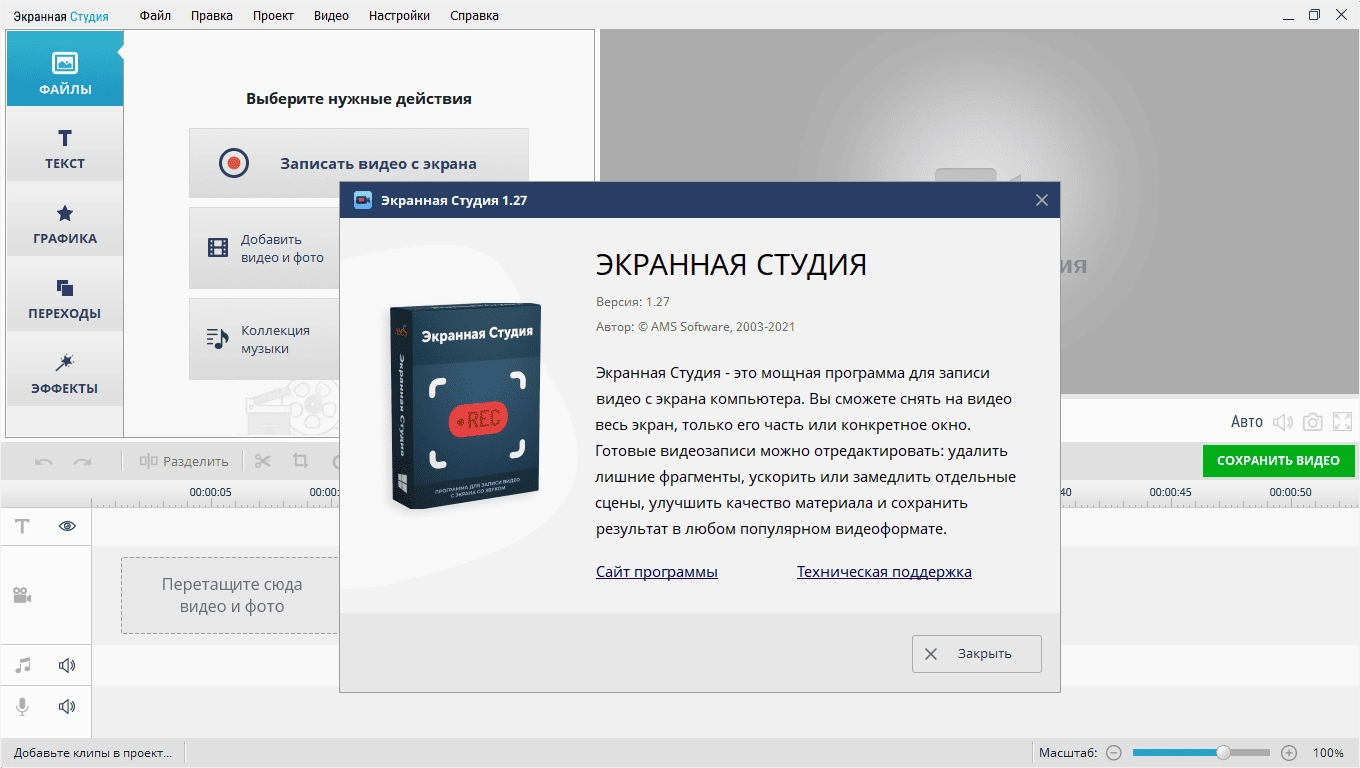Image resolution: width=1360 pixels, height=768 pixels.
Task: Mute the music track speaker
Action: [x=67, y=665]
